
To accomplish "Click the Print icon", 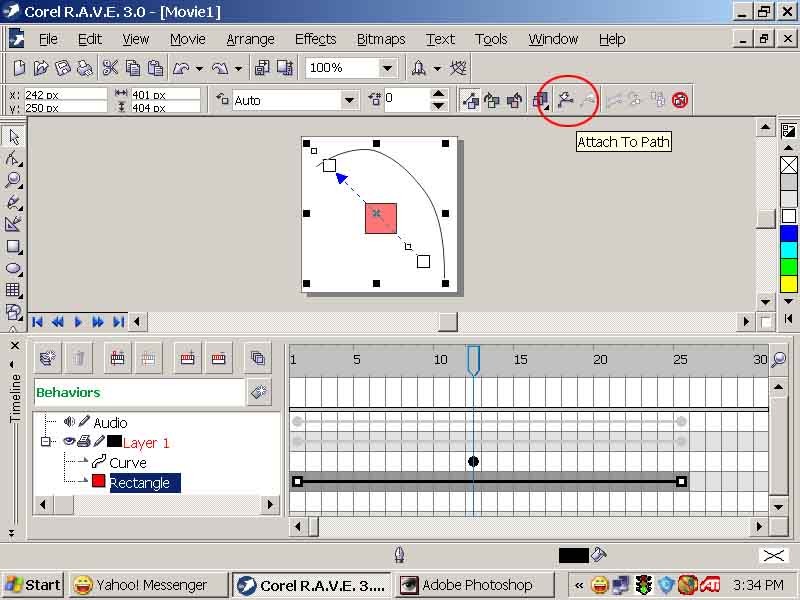I will [x=84, y=67].
